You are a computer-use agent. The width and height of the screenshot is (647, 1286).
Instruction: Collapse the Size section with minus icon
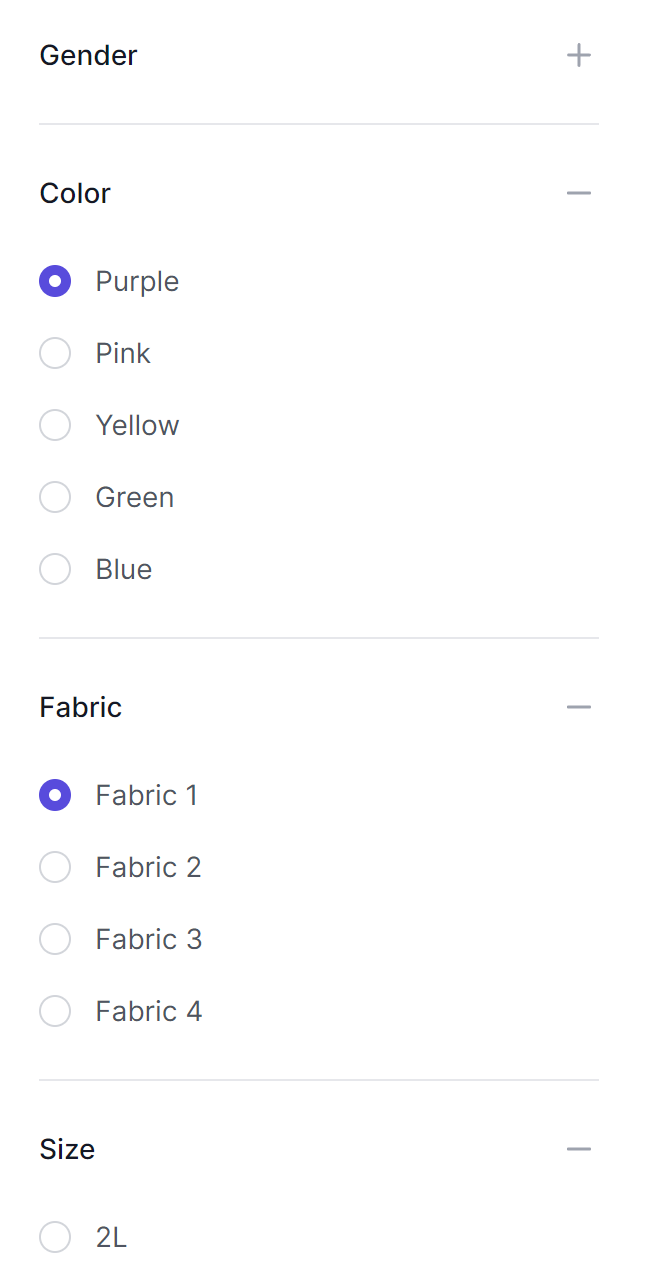pos(578,1149)
